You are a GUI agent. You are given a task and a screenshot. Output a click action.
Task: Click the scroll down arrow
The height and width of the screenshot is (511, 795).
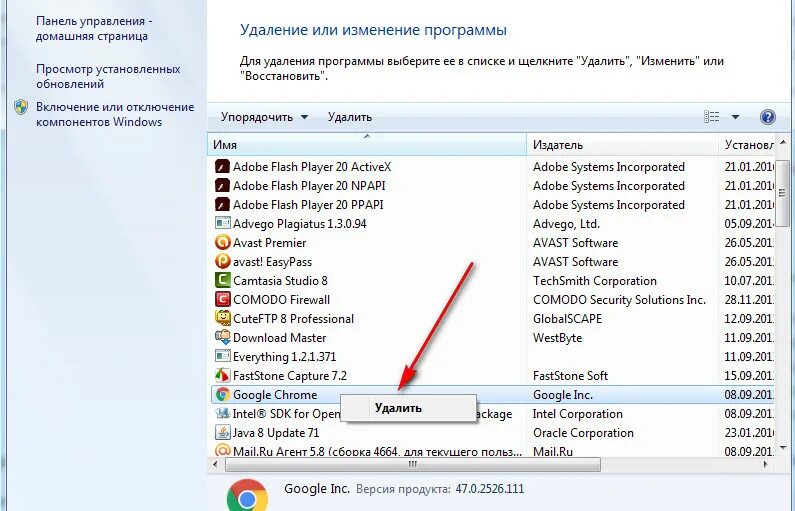[783, 448]
